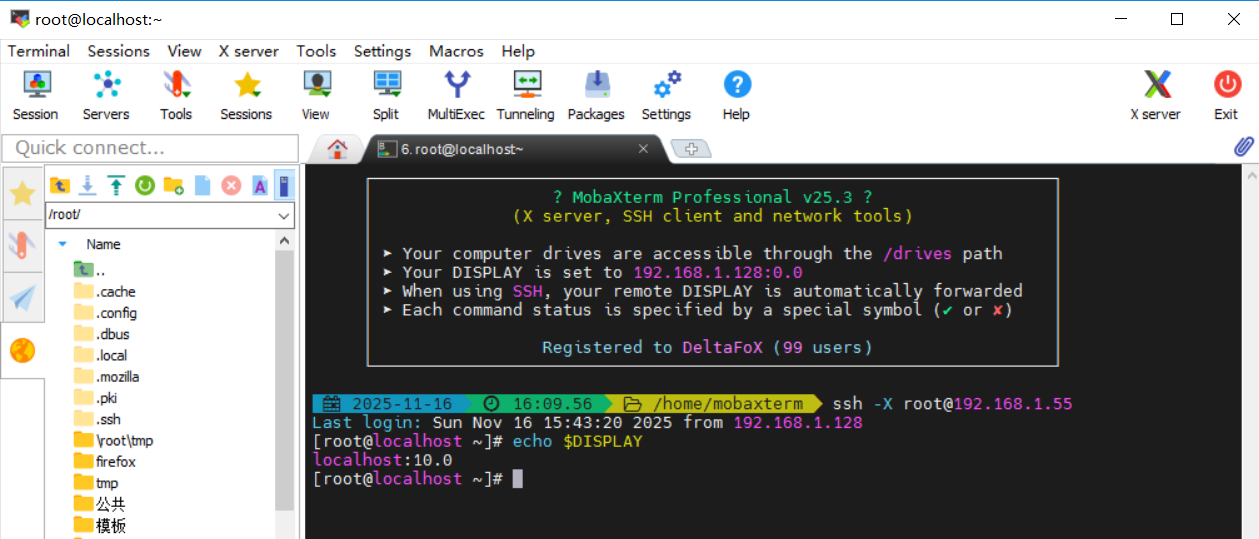Open the Servers toolbar button
Viewport: 1259px width, 539px height.
tap(105, 96)
